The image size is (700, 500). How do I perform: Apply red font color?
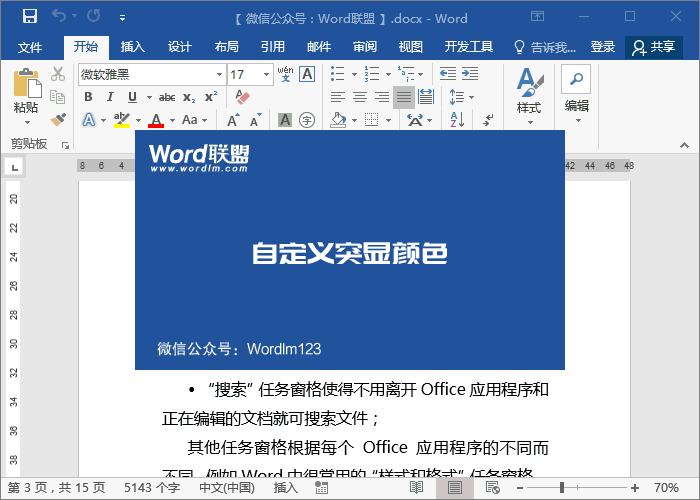(x=156, y=120)
